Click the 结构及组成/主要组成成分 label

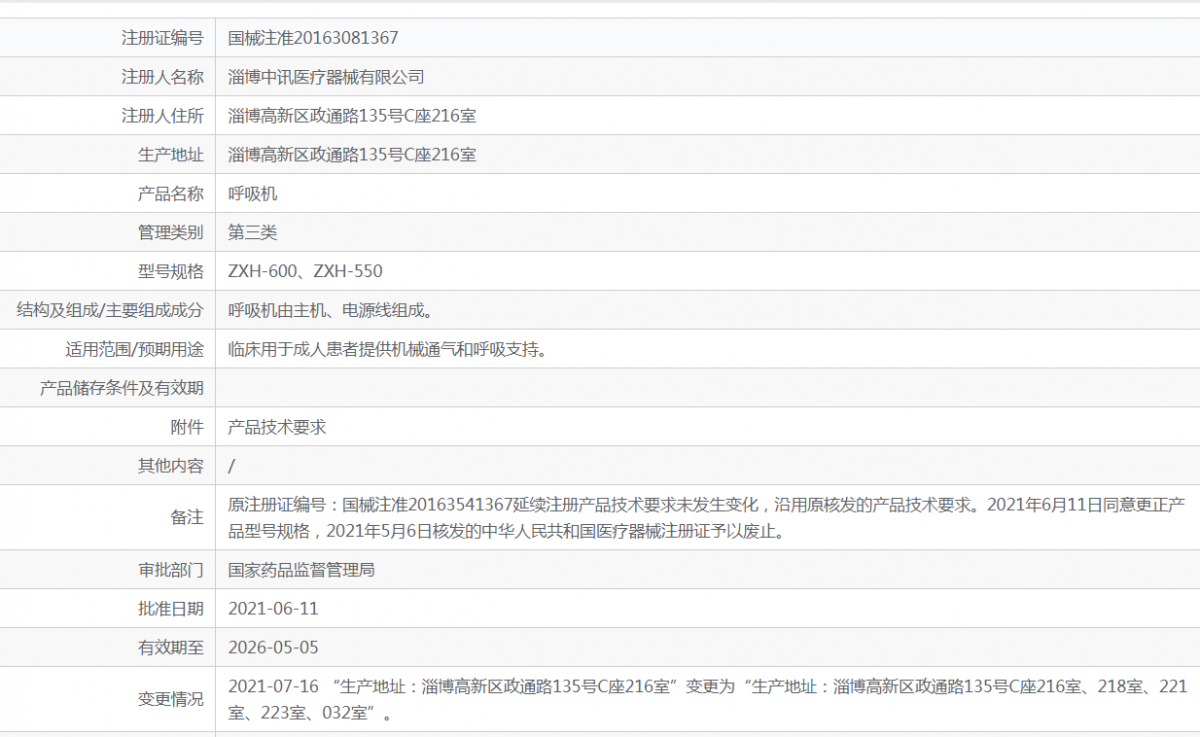(x=110, y=311)
